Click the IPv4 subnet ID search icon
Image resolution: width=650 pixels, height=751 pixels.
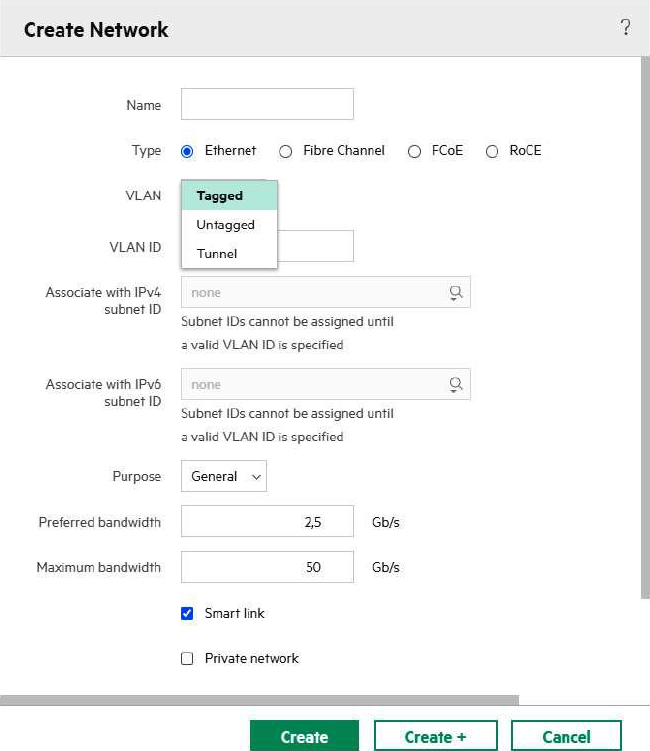456,293
